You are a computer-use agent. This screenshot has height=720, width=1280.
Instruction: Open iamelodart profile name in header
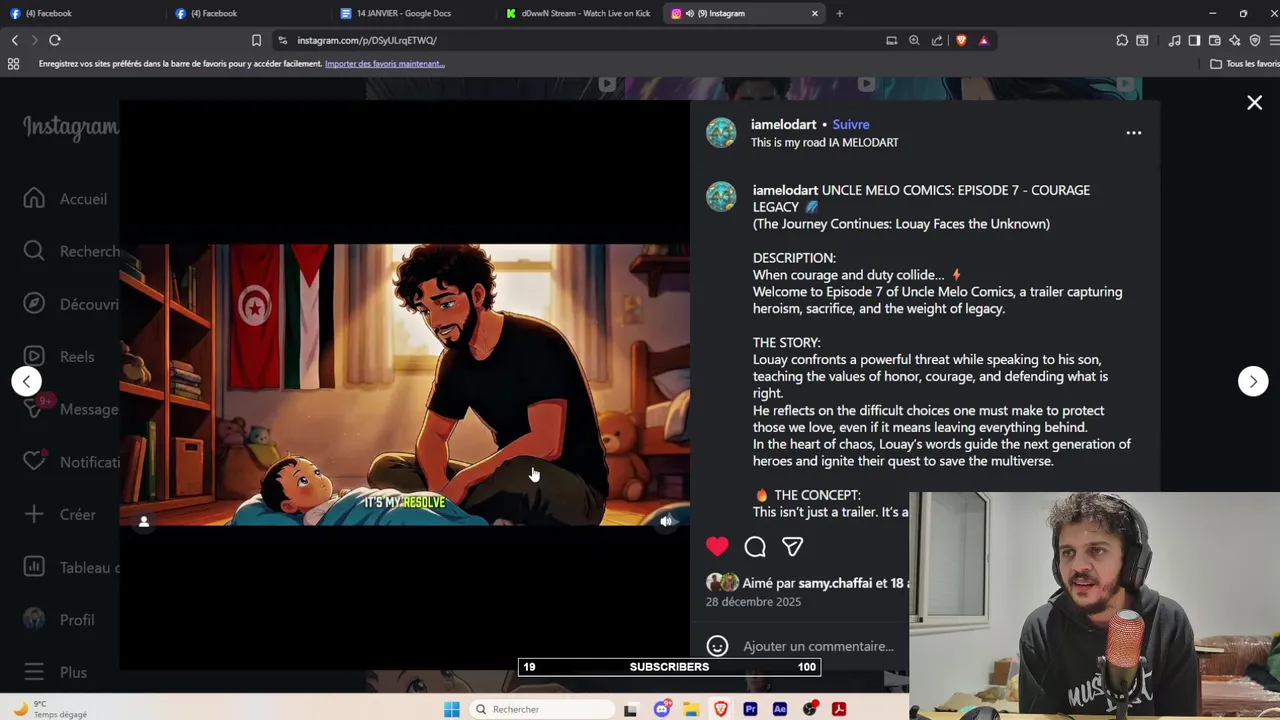coord(783,124)
